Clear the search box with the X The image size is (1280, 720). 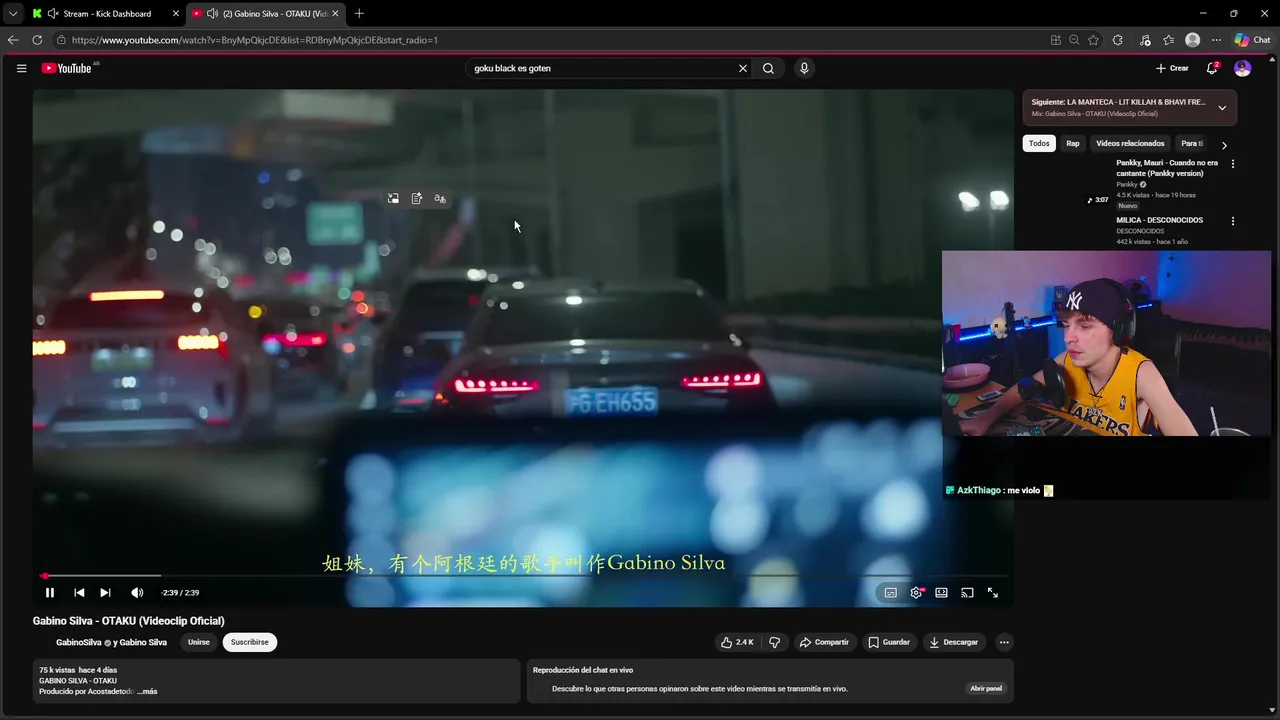[x=743, y=68]
